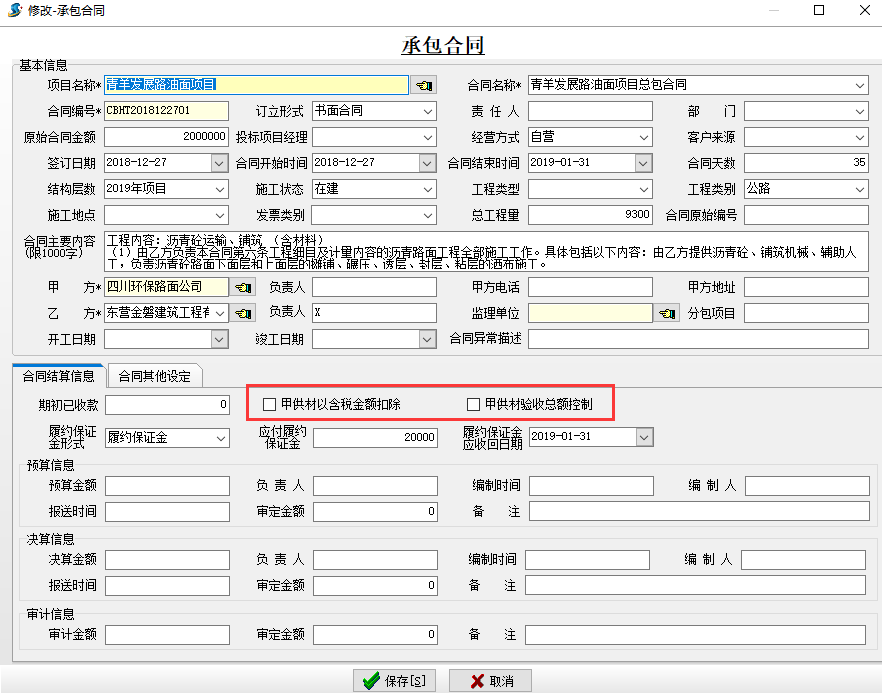This screenshot has height=693, width=882.
Task: Click the 原始合同金额 input field
Action: pyautogui.click(x=166, y=137)
